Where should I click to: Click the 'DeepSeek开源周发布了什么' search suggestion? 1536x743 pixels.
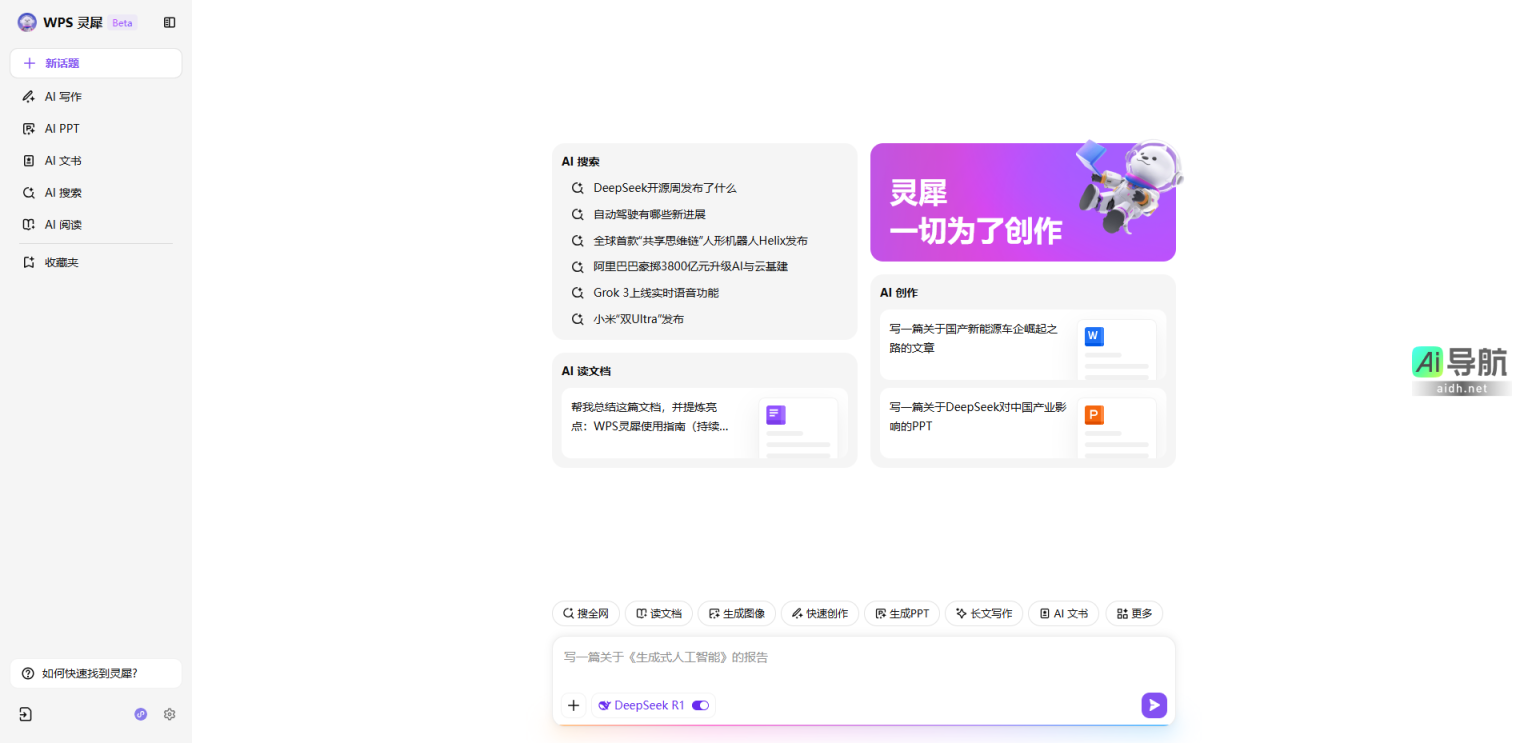[x=663, y=188]
